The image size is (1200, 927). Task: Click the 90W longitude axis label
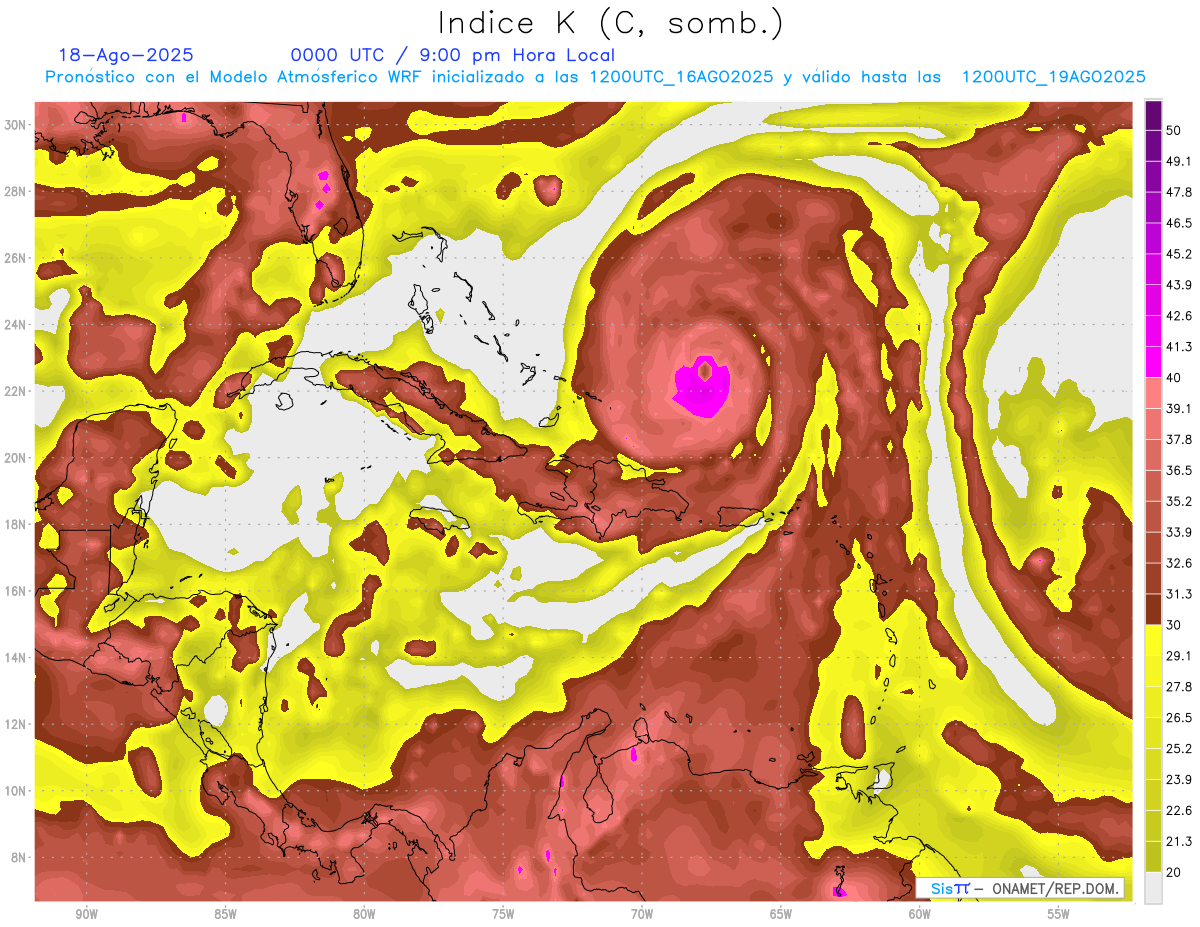pyautogui.click(x=87, y=914)
